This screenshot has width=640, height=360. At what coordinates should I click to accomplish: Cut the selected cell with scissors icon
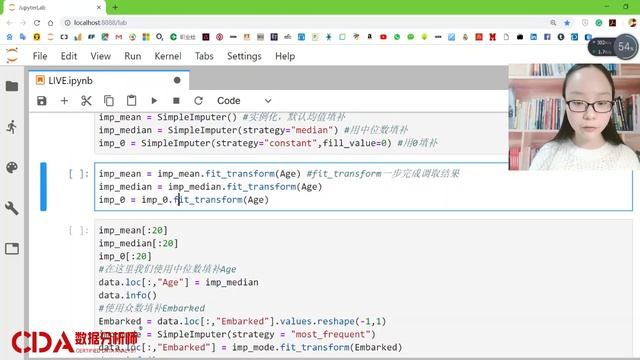pyautogui.click(x=86, y=101)
